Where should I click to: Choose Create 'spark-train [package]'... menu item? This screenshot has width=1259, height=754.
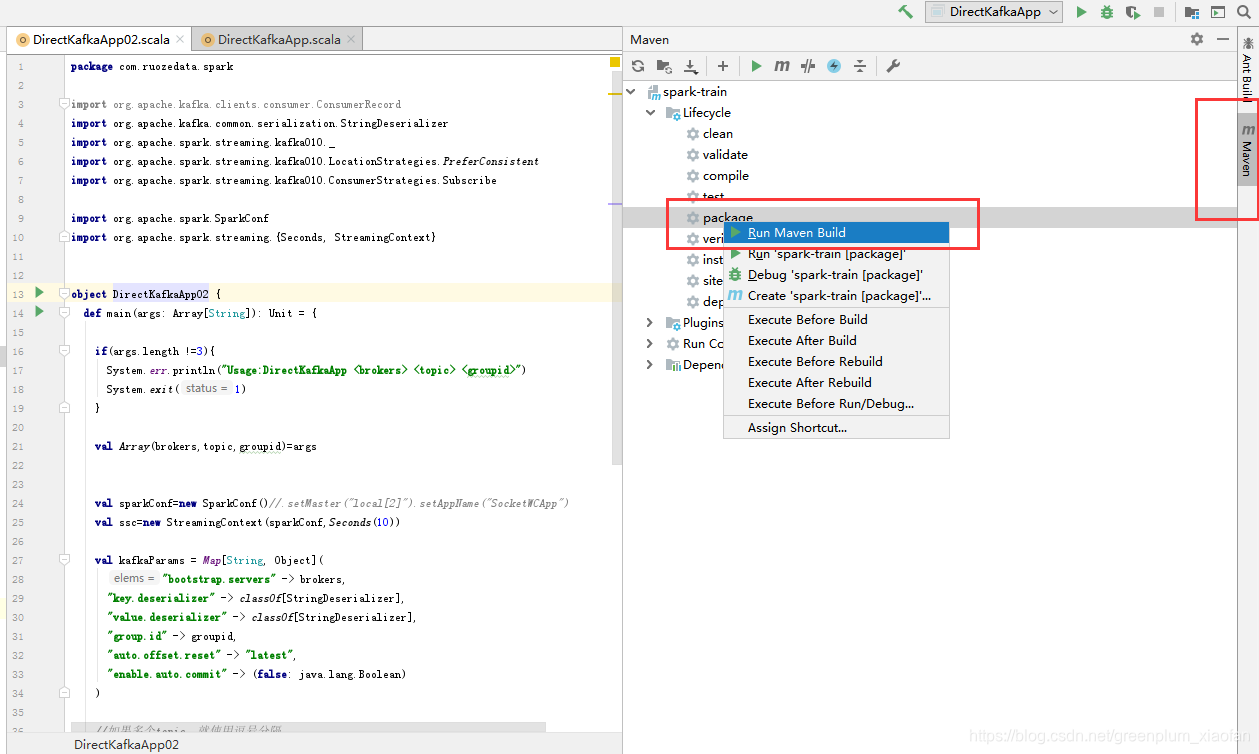pyautogui.click(x=836, y=296)
